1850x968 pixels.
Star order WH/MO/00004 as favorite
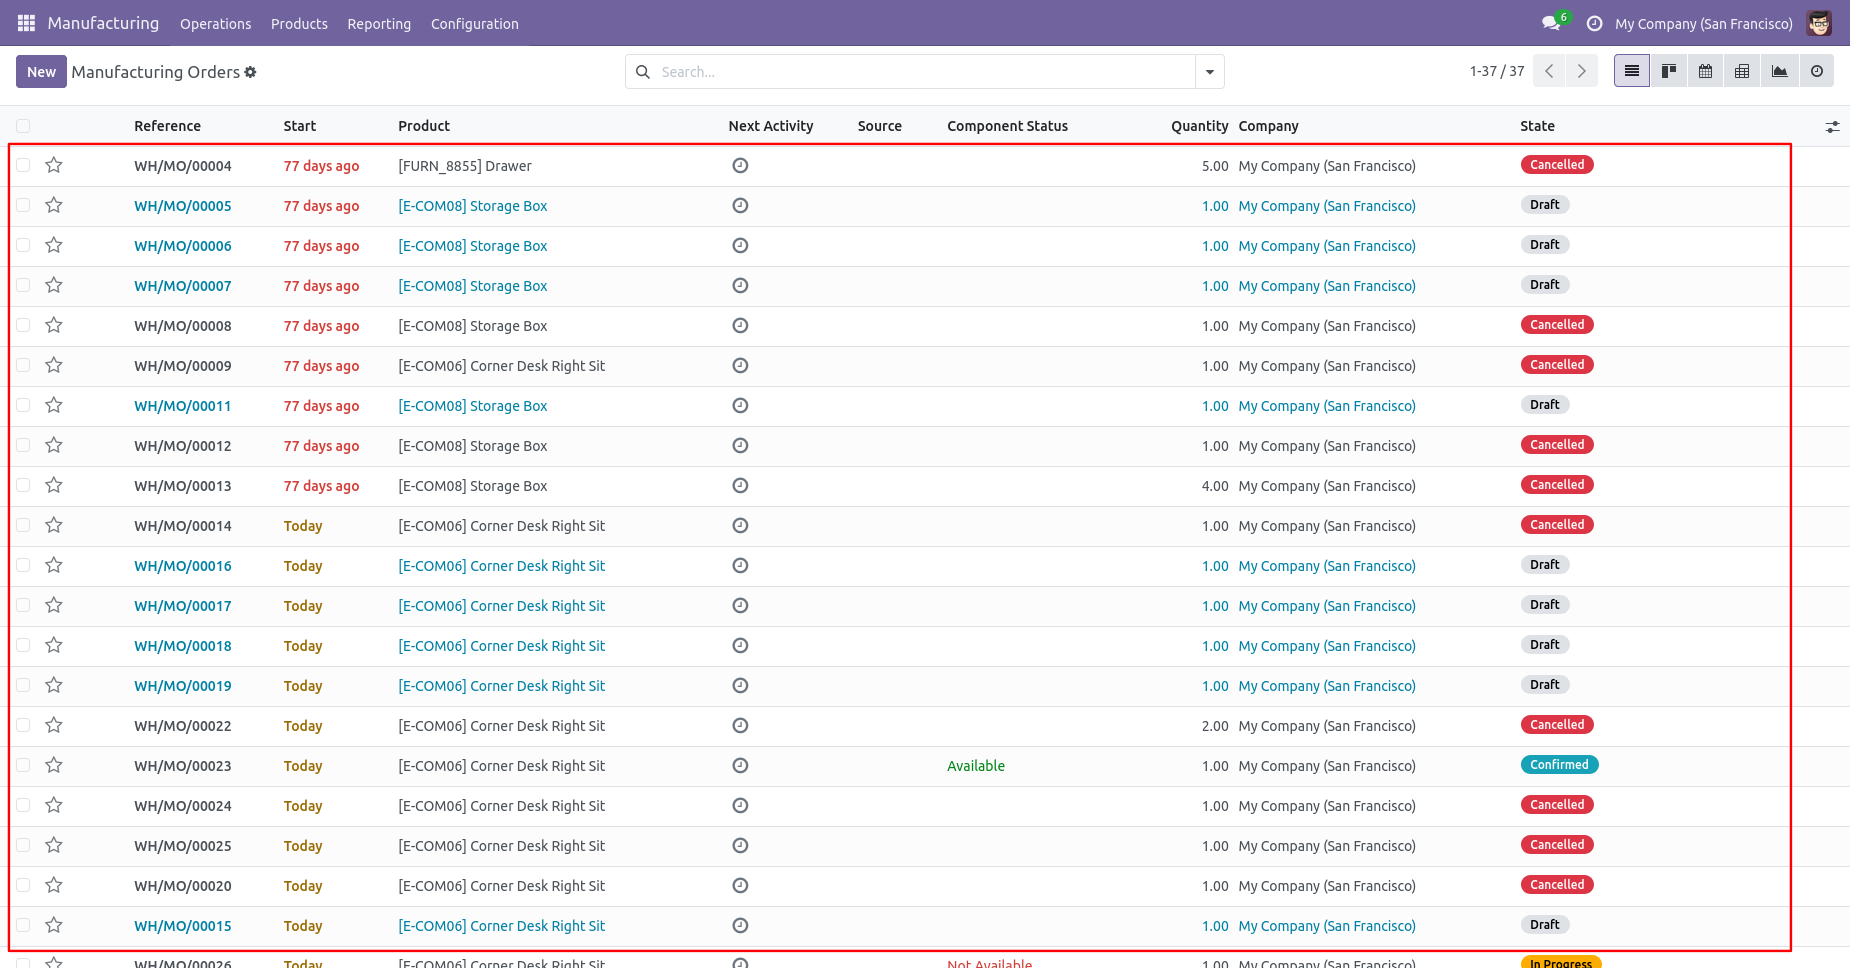coord(54,165)
